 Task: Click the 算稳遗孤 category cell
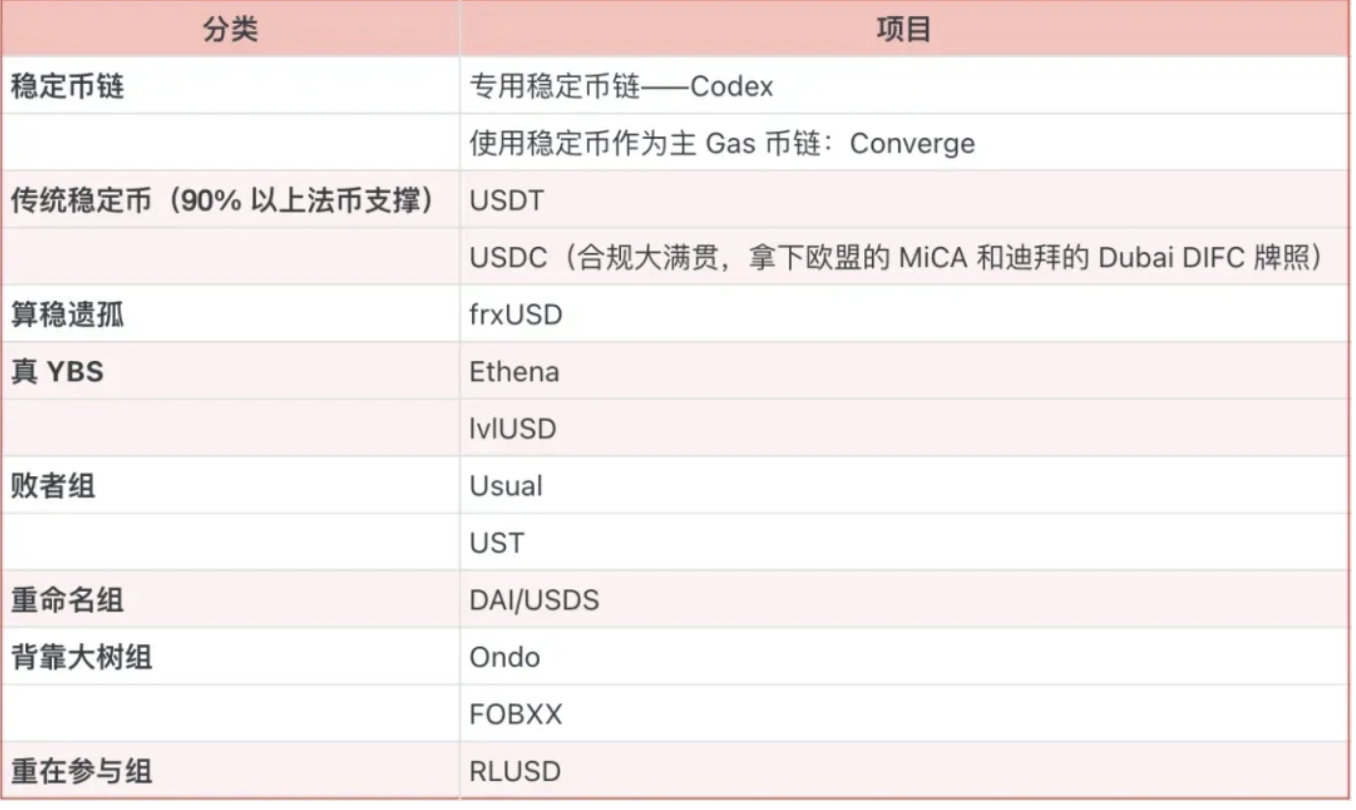pos(230,314)
